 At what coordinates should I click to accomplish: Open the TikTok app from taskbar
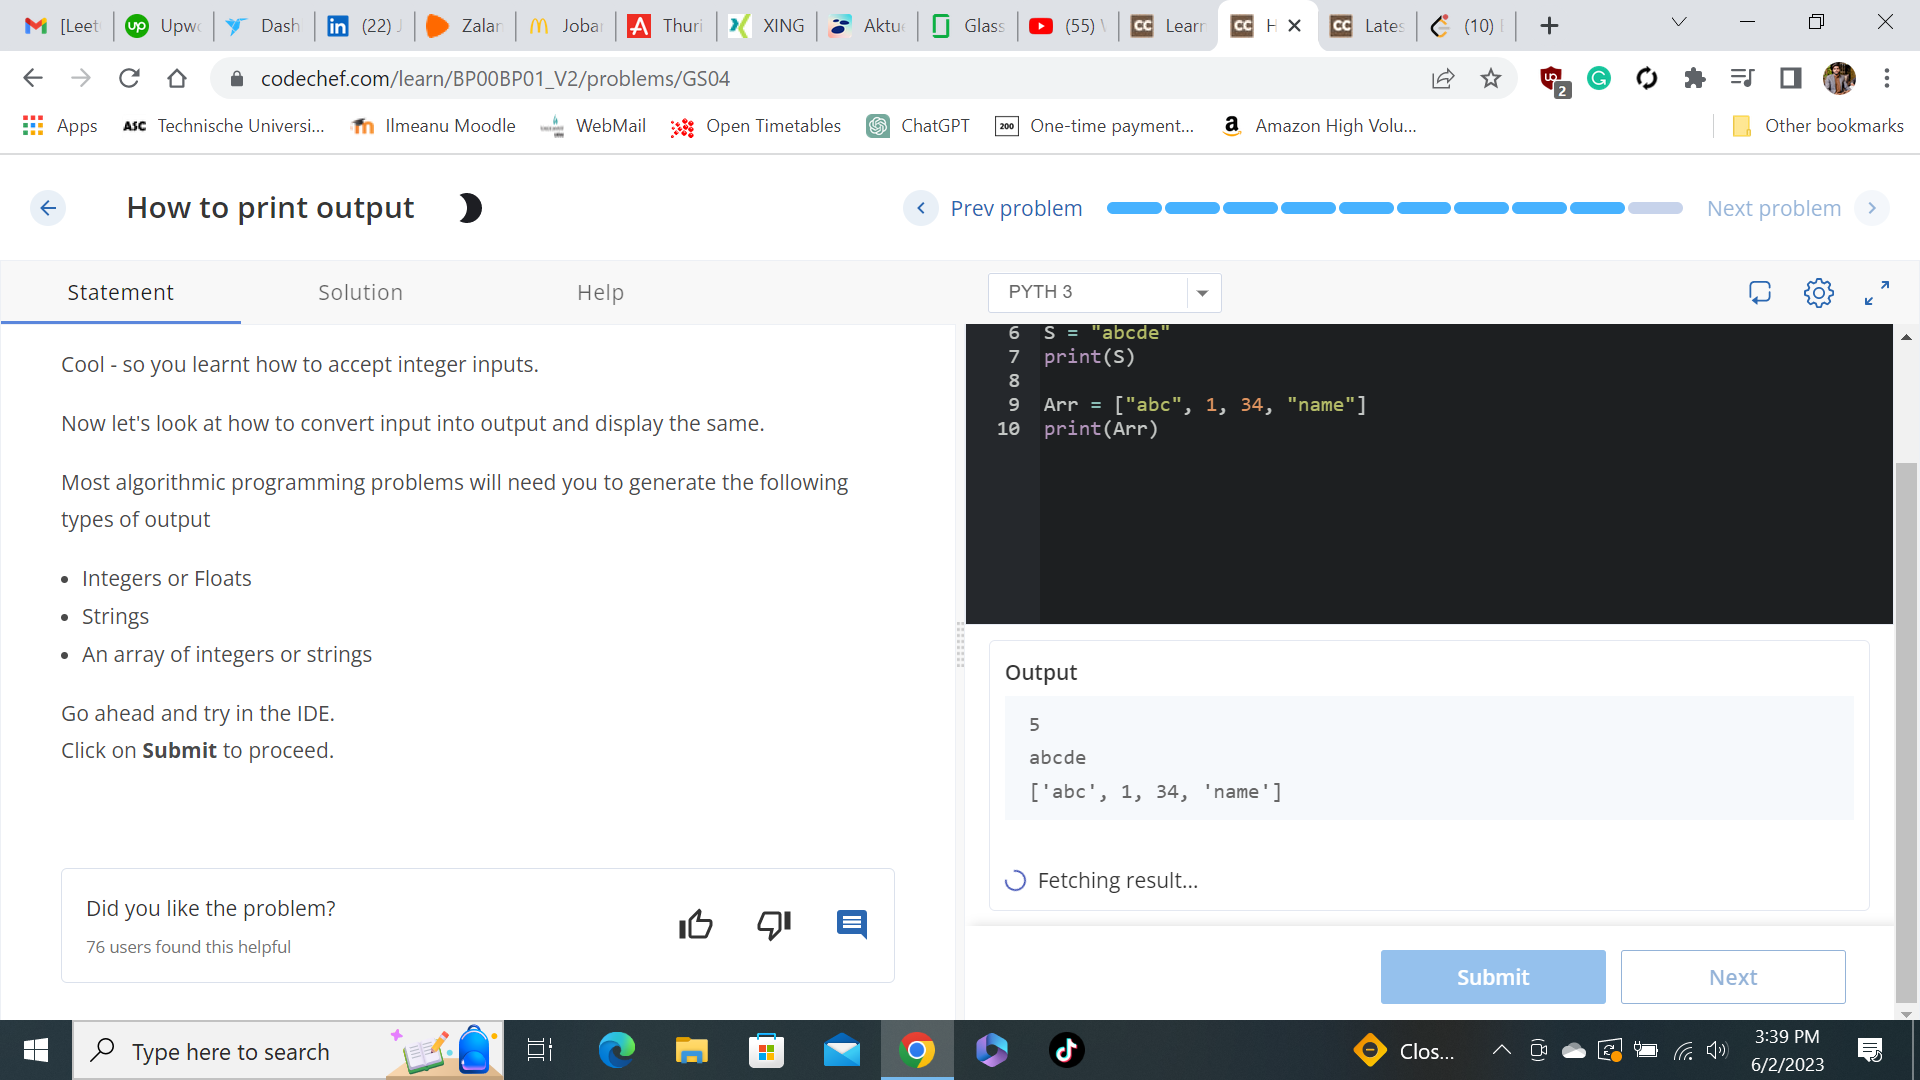coord(1066,1050)
